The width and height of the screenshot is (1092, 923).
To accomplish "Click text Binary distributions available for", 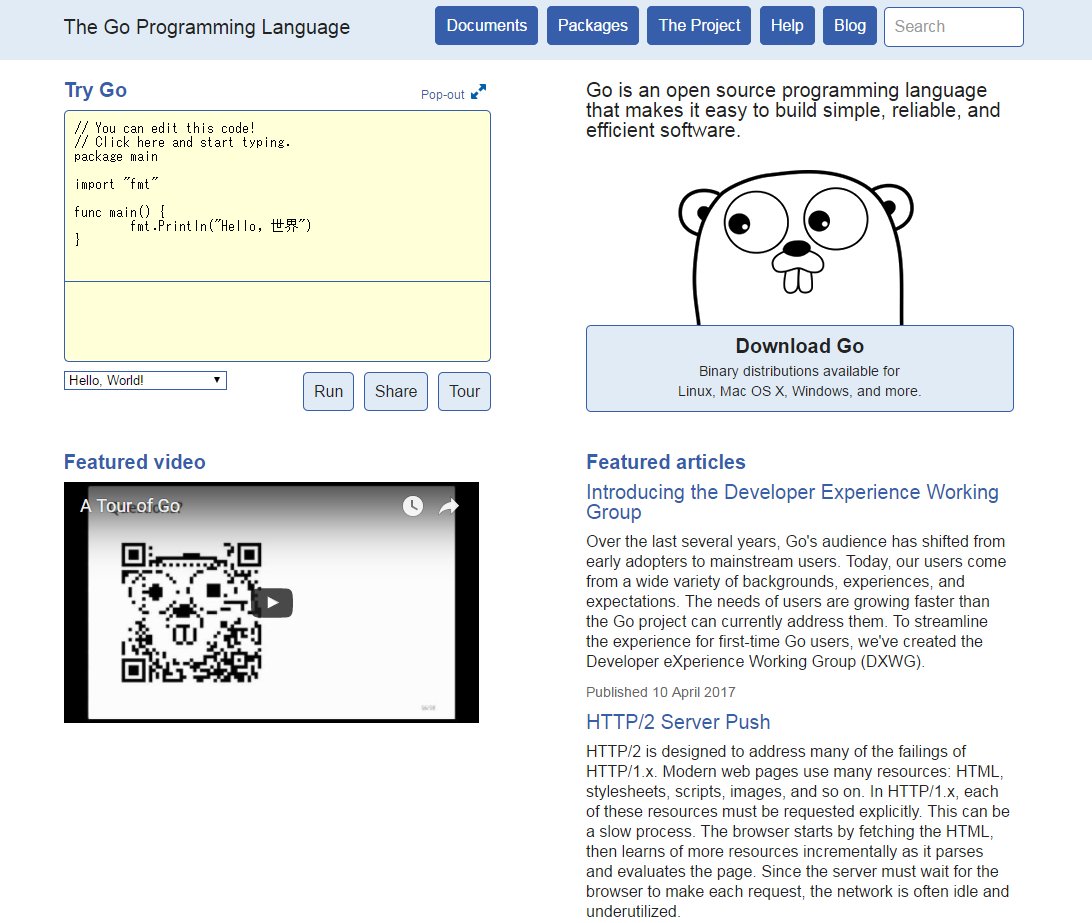I will click(x=799, y=371).
